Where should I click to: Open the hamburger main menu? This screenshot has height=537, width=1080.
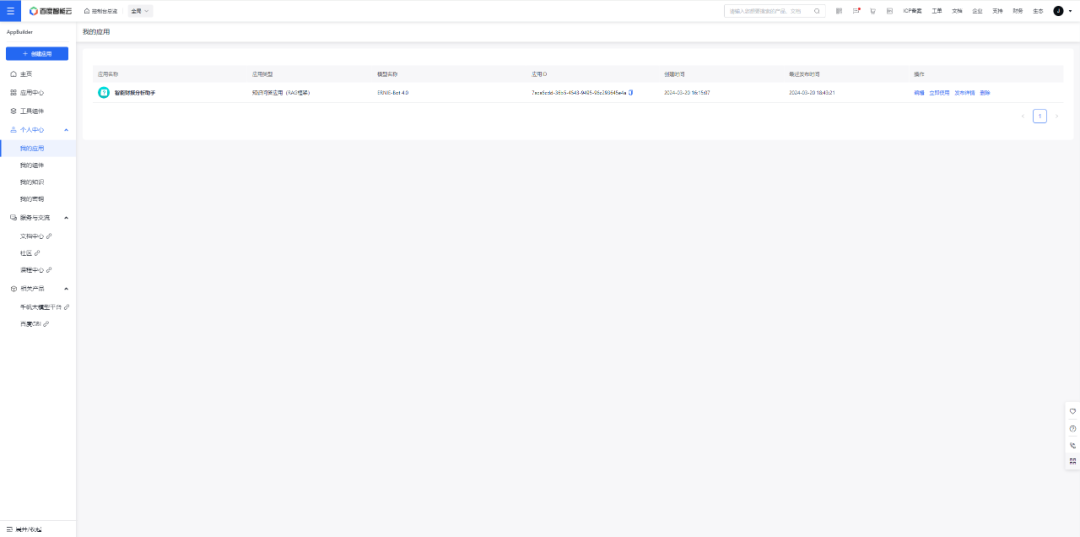pyautogui.click(x=10, y=11)
